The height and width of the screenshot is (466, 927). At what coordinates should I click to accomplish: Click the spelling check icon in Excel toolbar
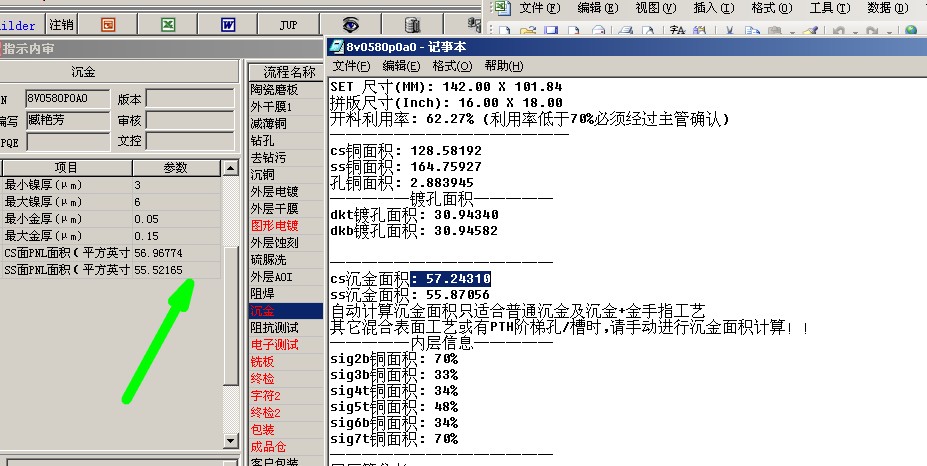tap(678, 31)
